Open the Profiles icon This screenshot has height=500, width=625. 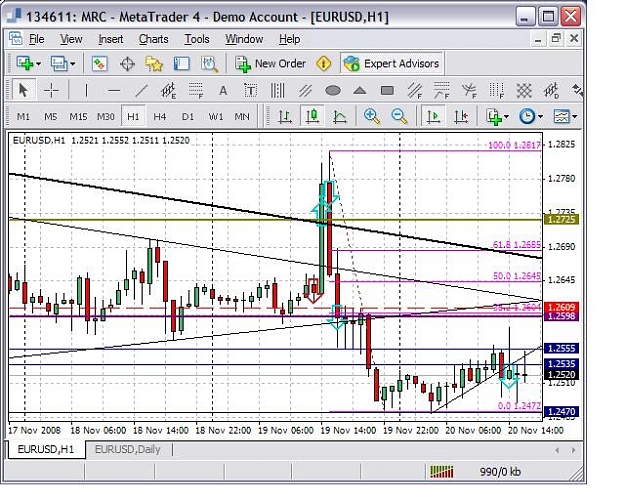click(59, 63)
